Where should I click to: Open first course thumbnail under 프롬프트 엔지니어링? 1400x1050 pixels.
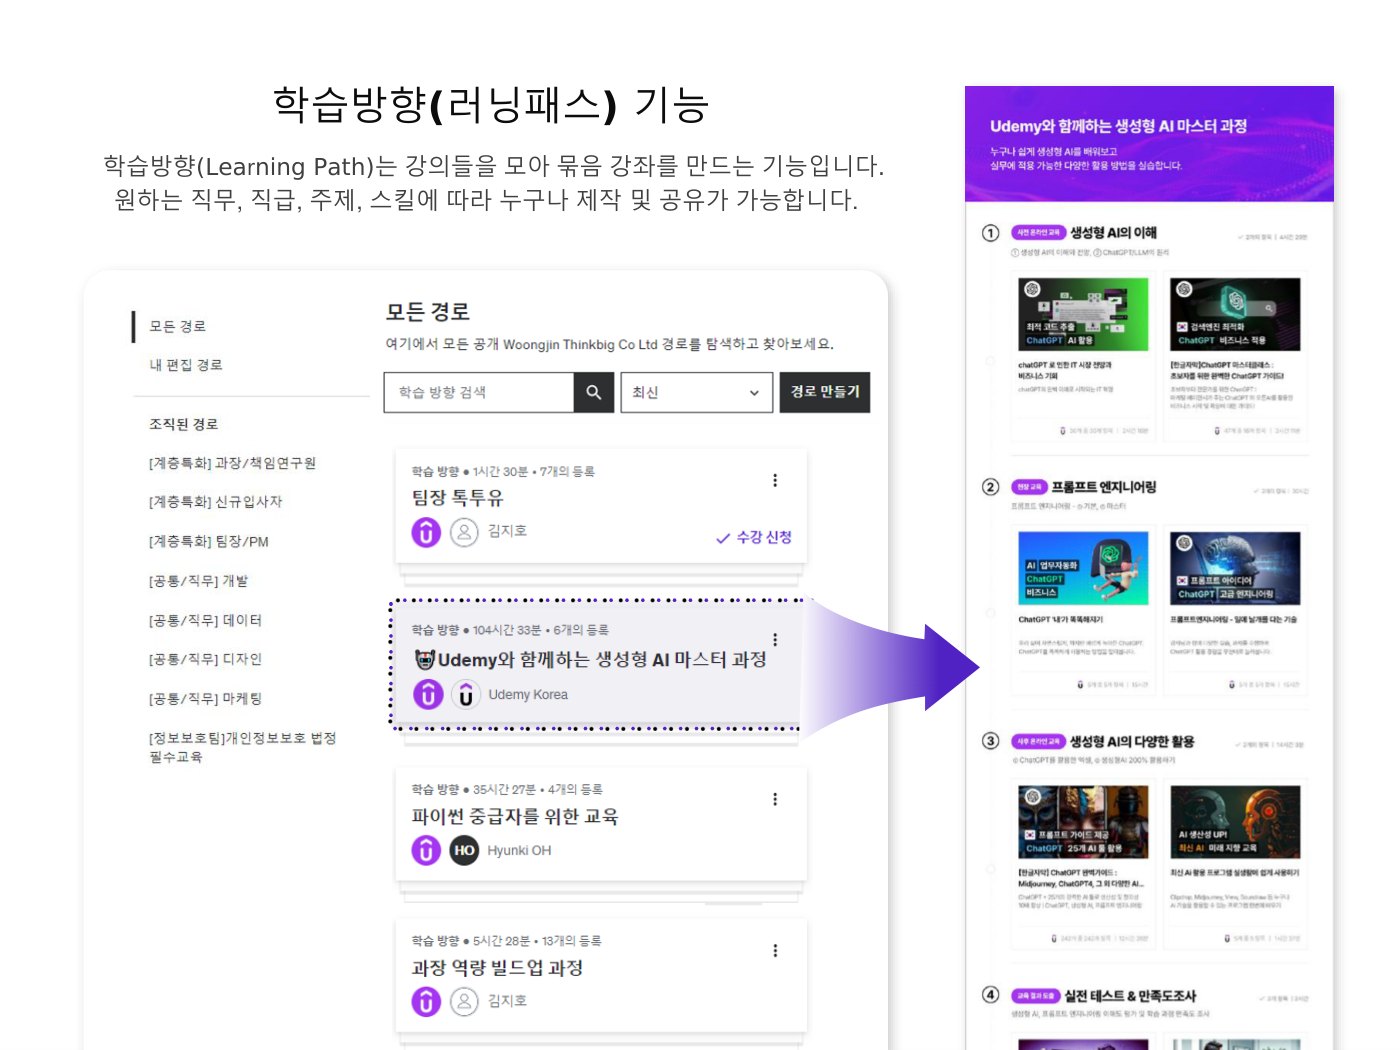point(1083,568)
